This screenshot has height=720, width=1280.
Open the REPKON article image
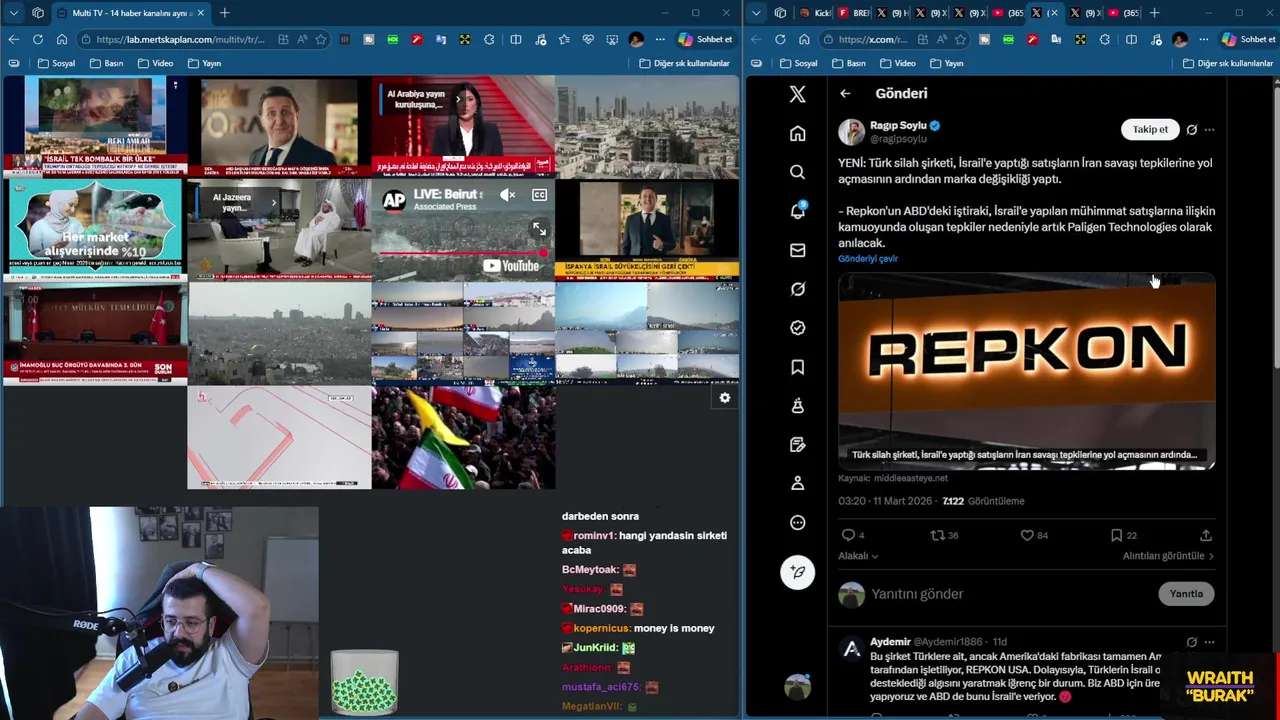[1026, 371]
